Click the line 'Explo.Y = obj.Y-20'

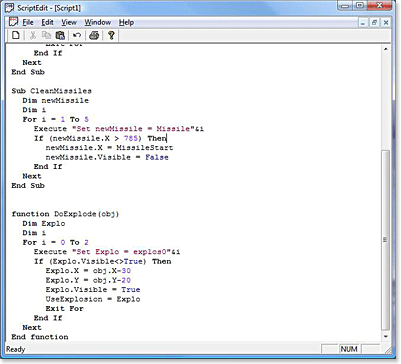pos(88,280)
